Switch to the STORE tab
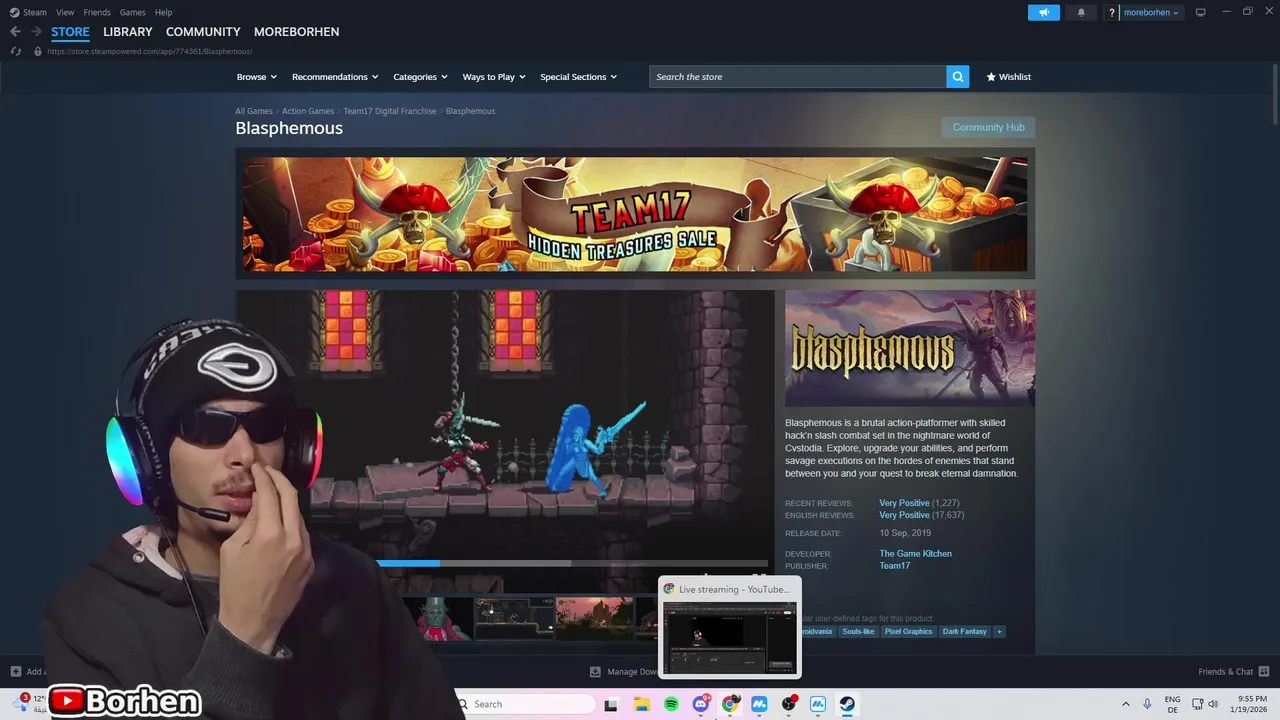Viewport: 1280px width, 720px height. click(70, 32)
